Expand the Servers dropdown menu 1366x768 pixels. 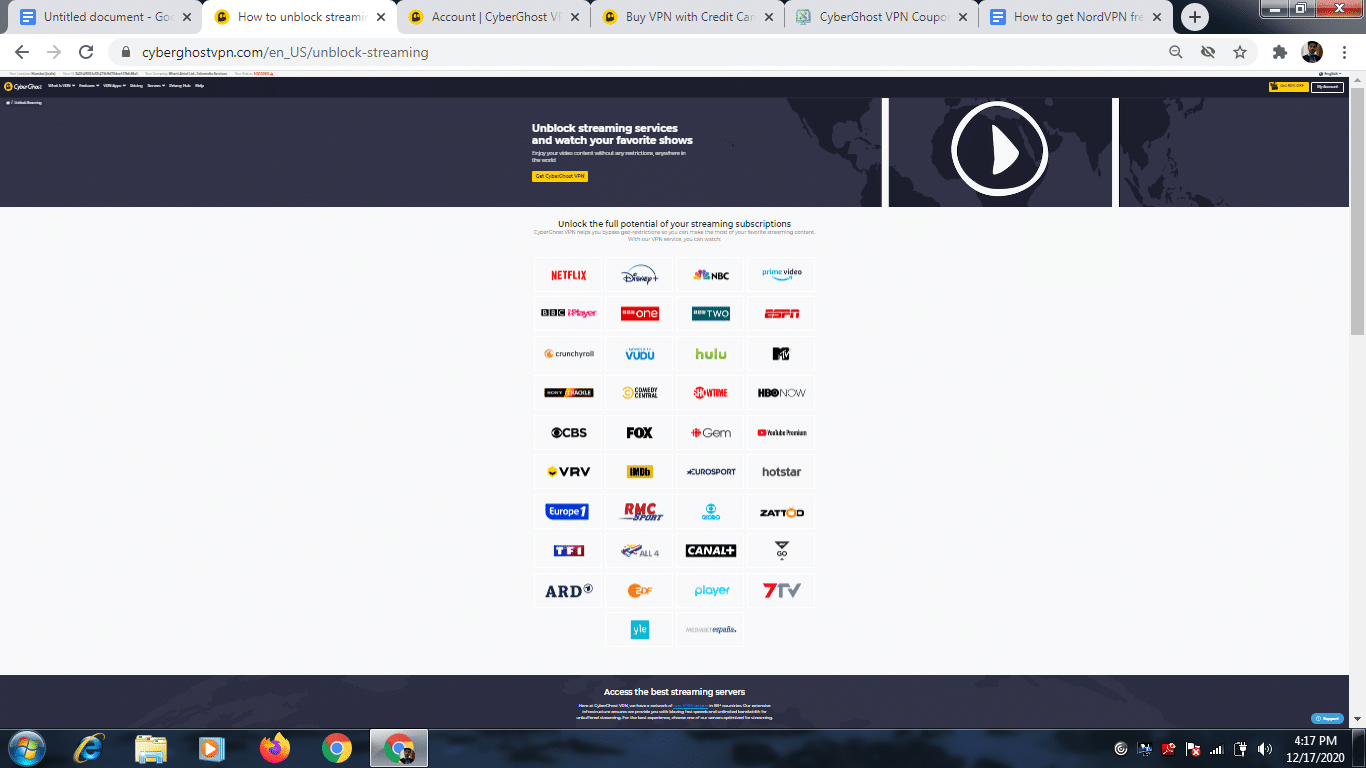[156, 86]
